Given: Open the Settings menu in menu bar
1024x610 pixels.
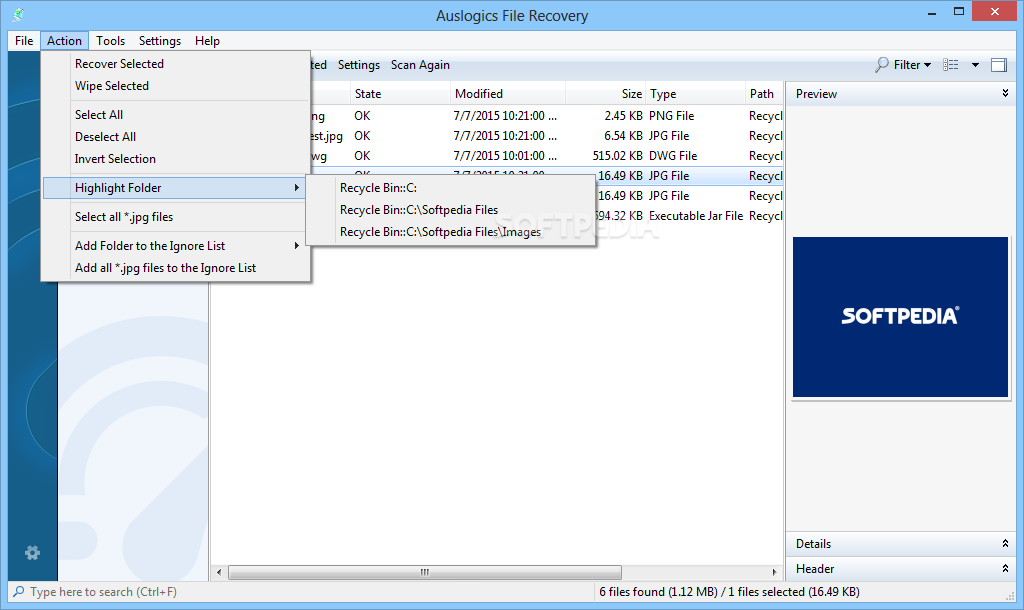Looking at the screenshot, I should click(159, 40).
